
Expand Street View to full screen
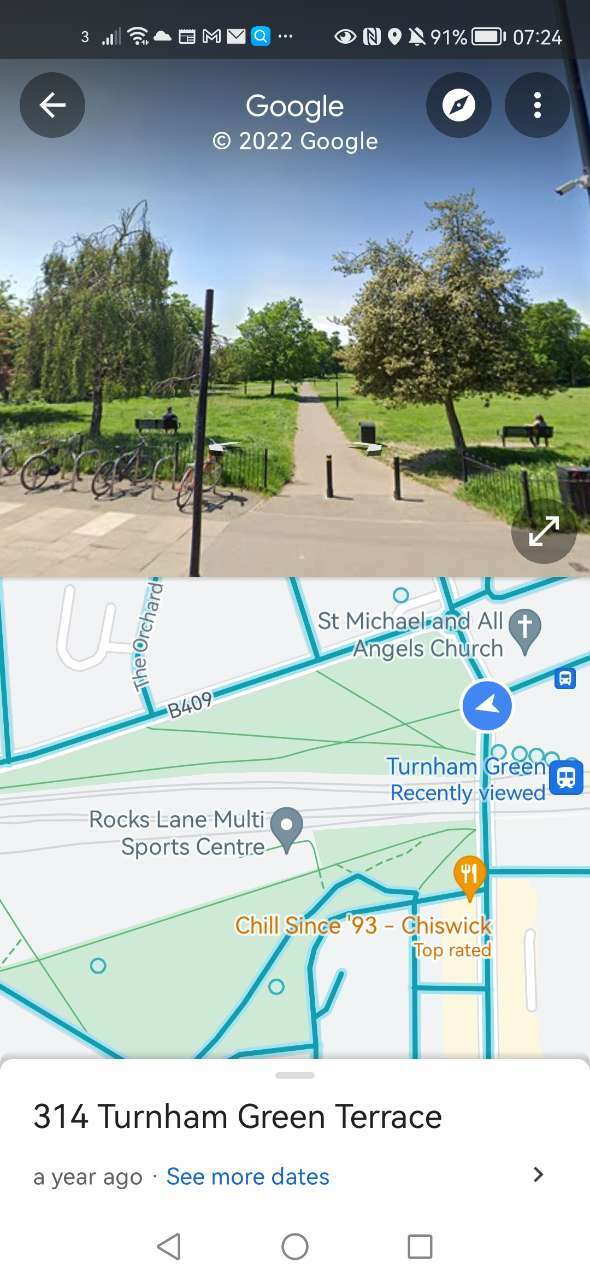544,532
